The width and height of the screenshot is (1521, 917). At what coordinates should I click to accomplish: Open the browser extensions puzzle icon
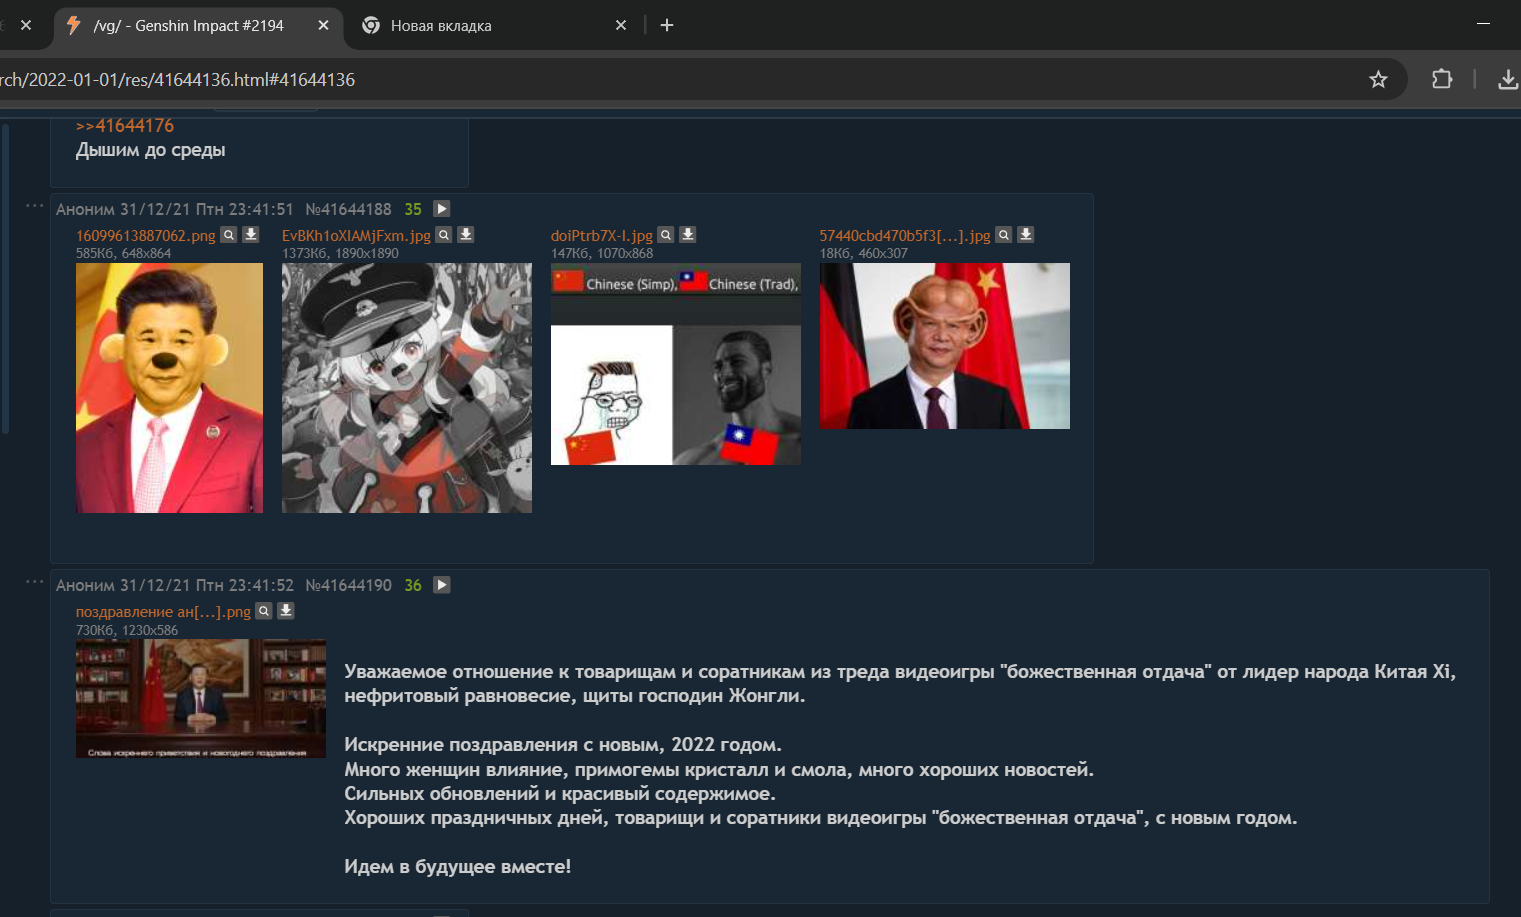point(1442,79)
